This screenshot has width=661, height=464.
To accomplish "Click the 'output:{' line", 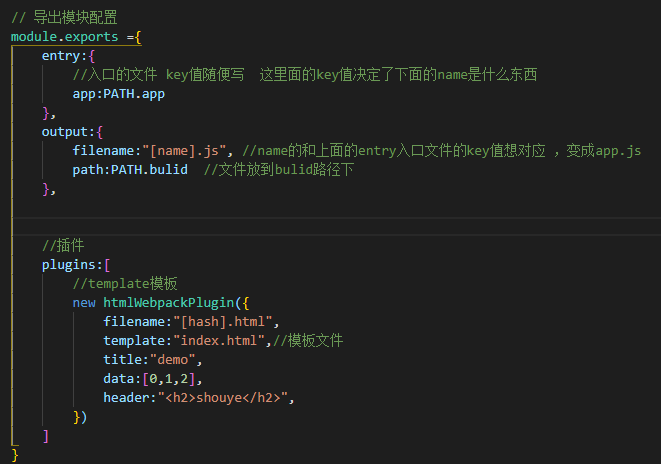I will click(72, 132).
